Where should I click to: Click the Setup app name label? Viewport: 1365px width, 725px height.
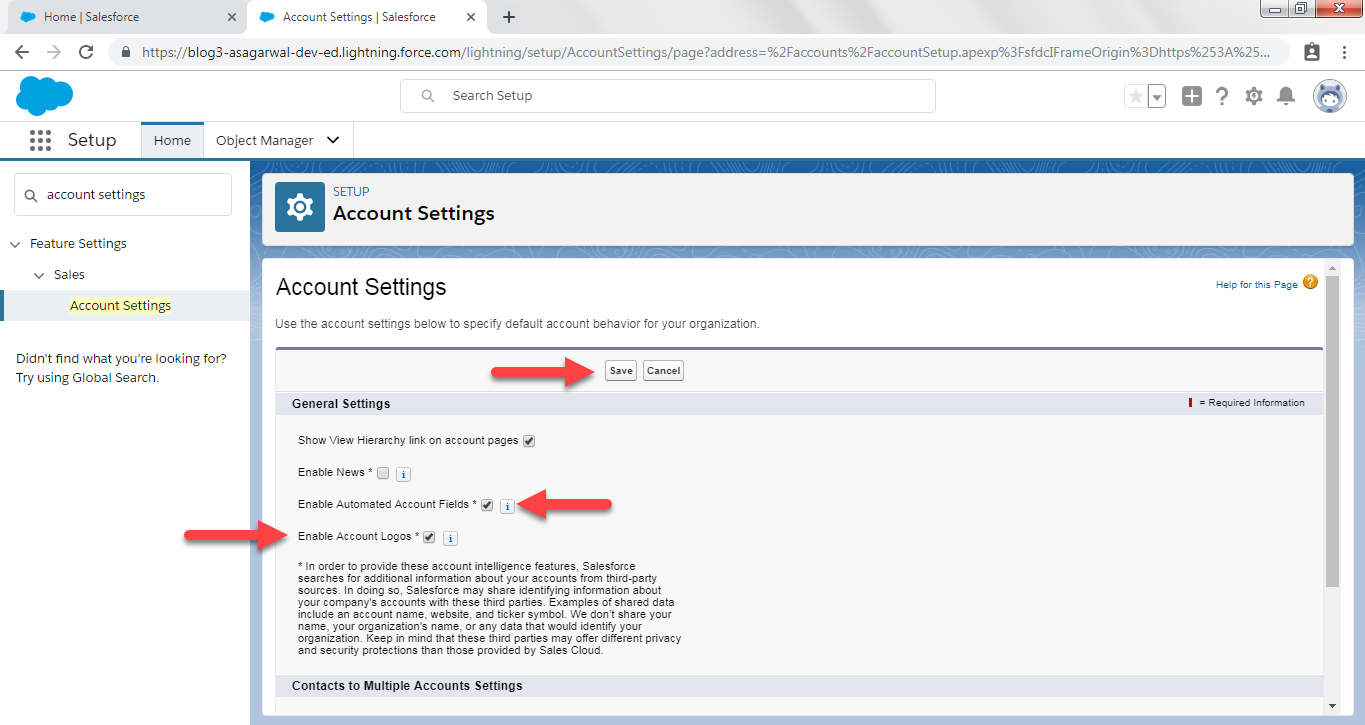(92, 140)
